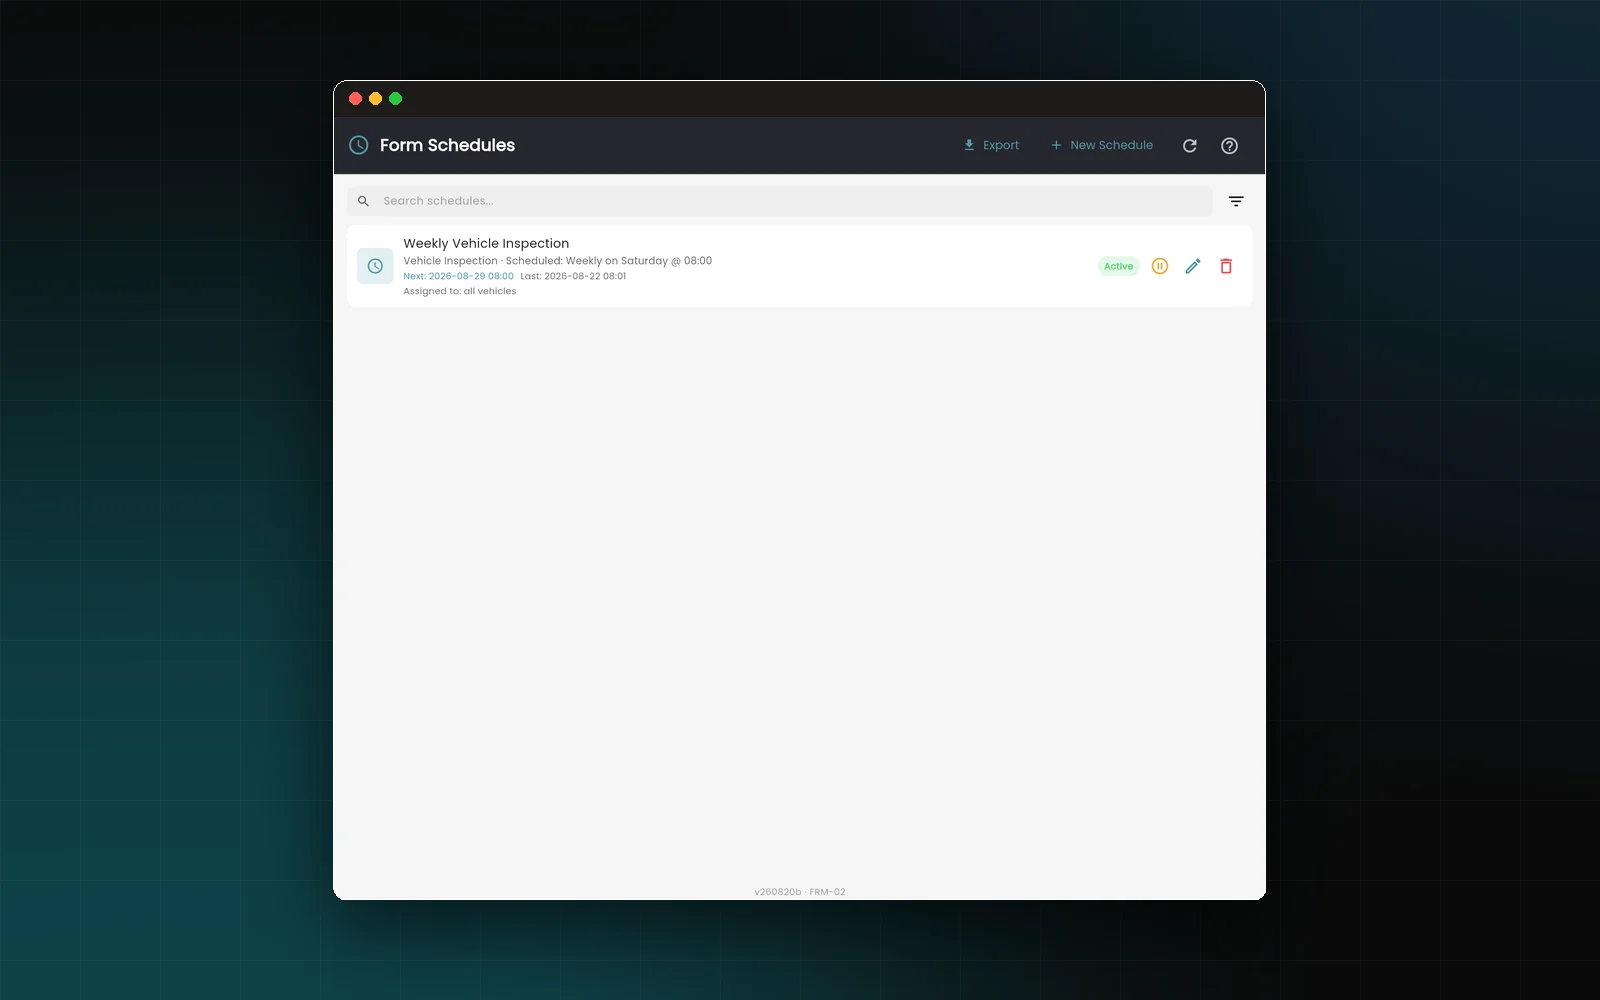Click the Form Schedules clock icon
The image size is (1600, 1000).
358,145
